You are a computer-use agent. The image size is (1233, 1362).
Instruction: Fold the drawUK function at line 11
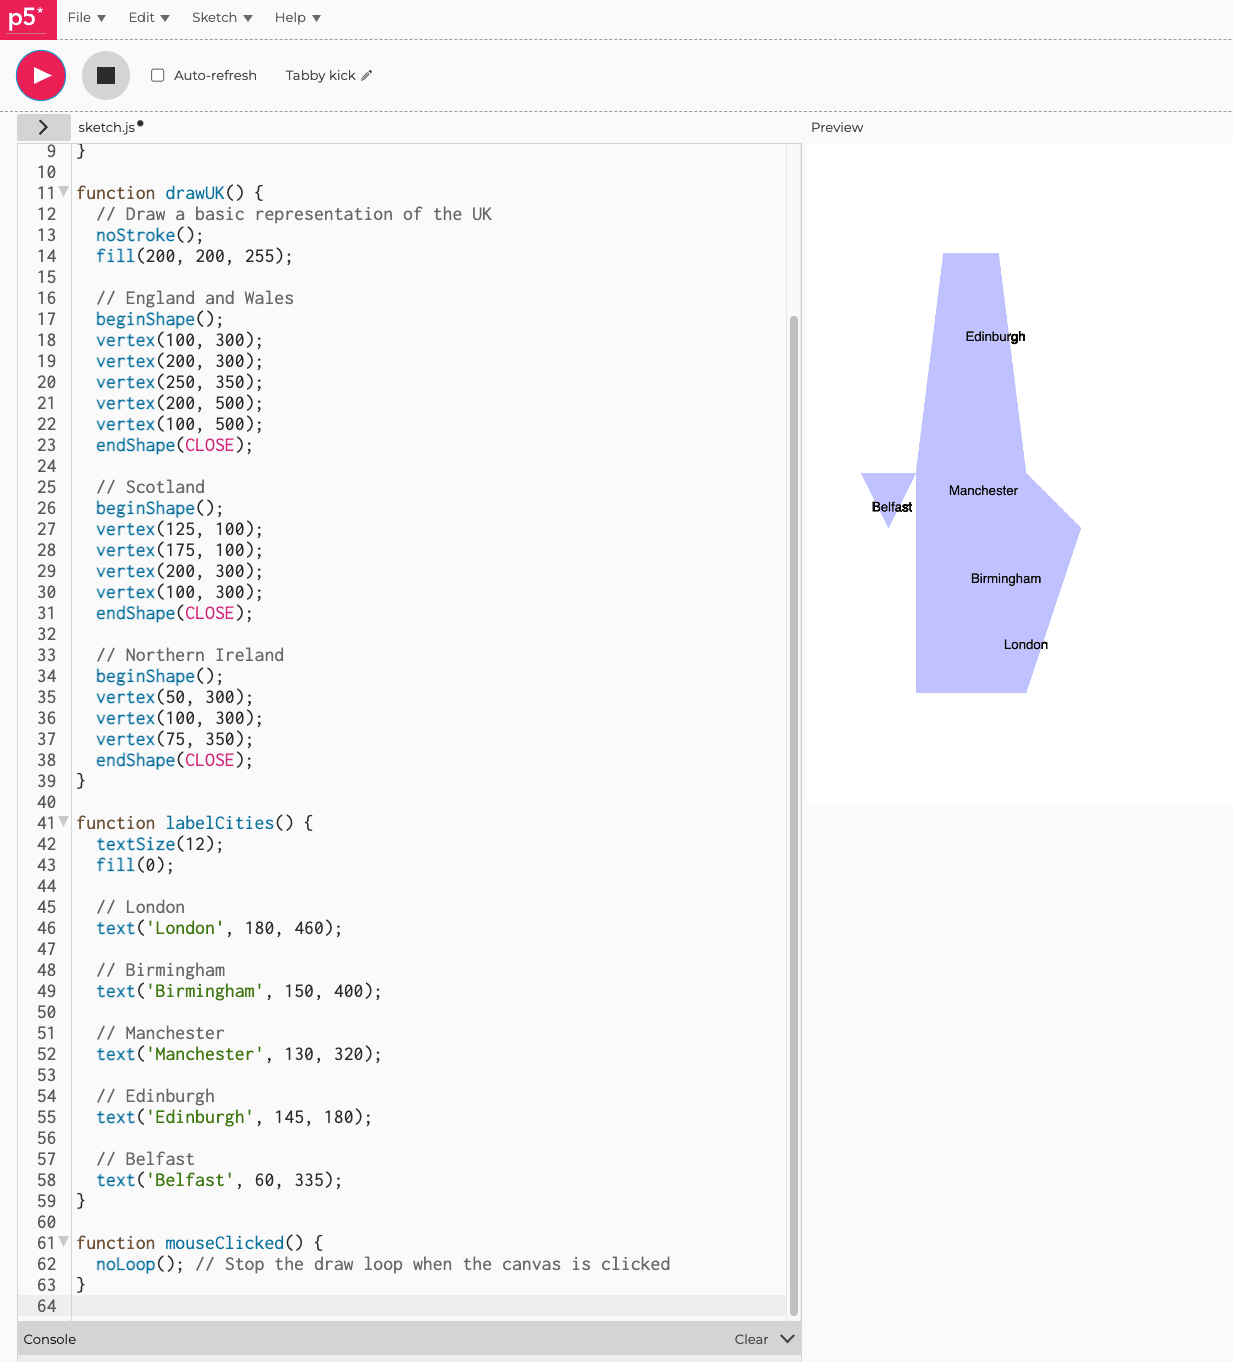tap(64, 192)
